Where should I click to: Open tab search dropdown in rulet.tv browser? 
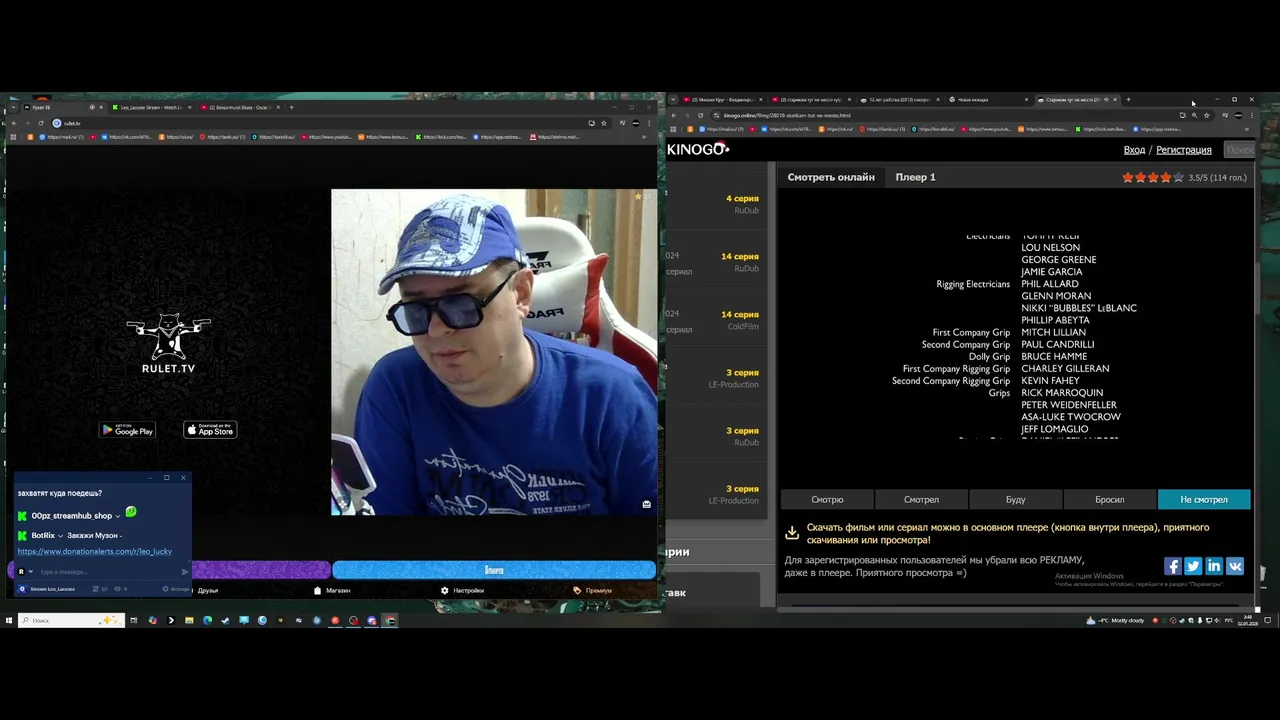tap(12, 107)
